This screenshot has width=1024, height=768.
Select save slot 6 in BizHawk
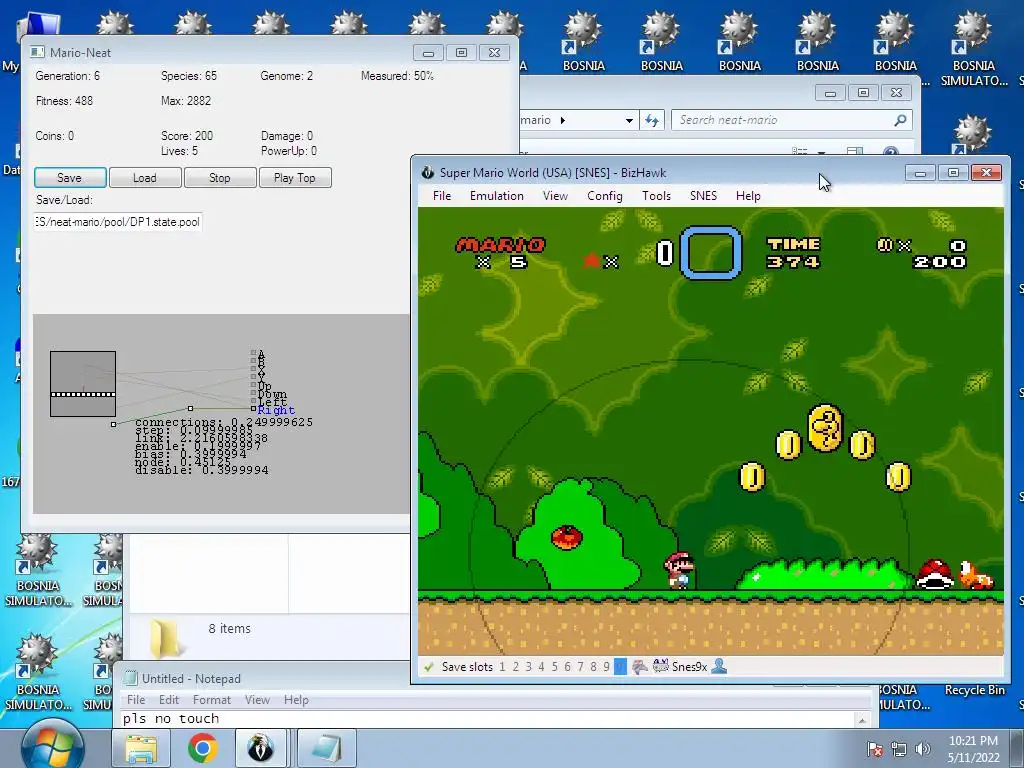click(567, 667)
